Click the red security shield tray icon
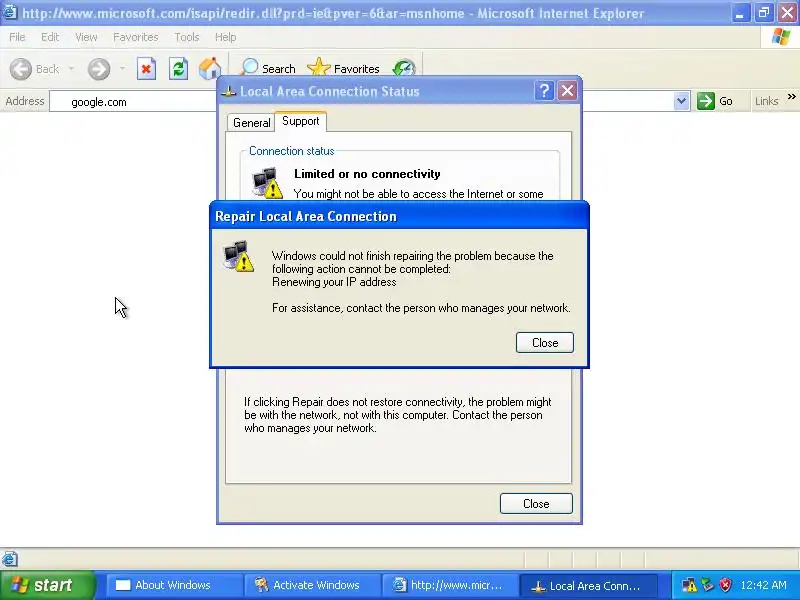The image size is (800, 600). click(x=725, y=585)
